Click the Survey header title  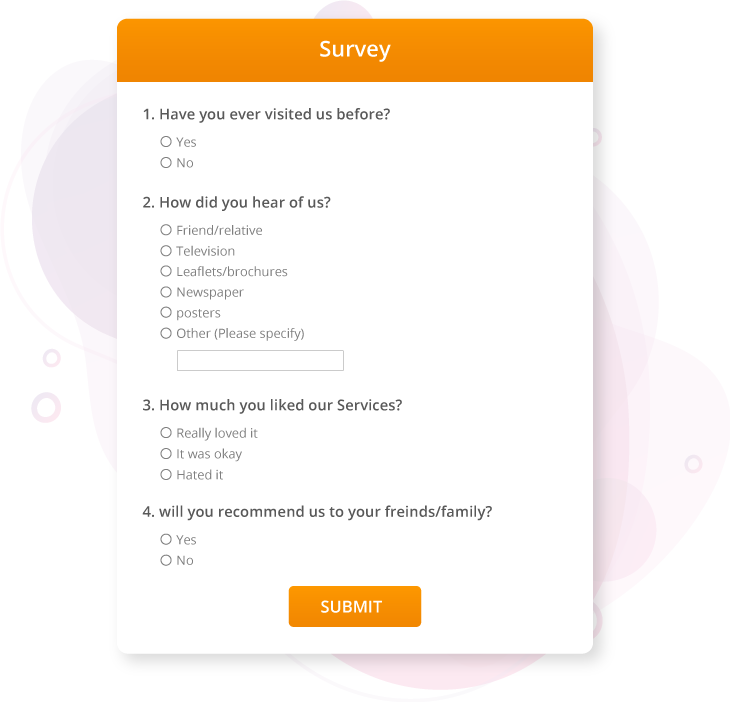[355, 49]
